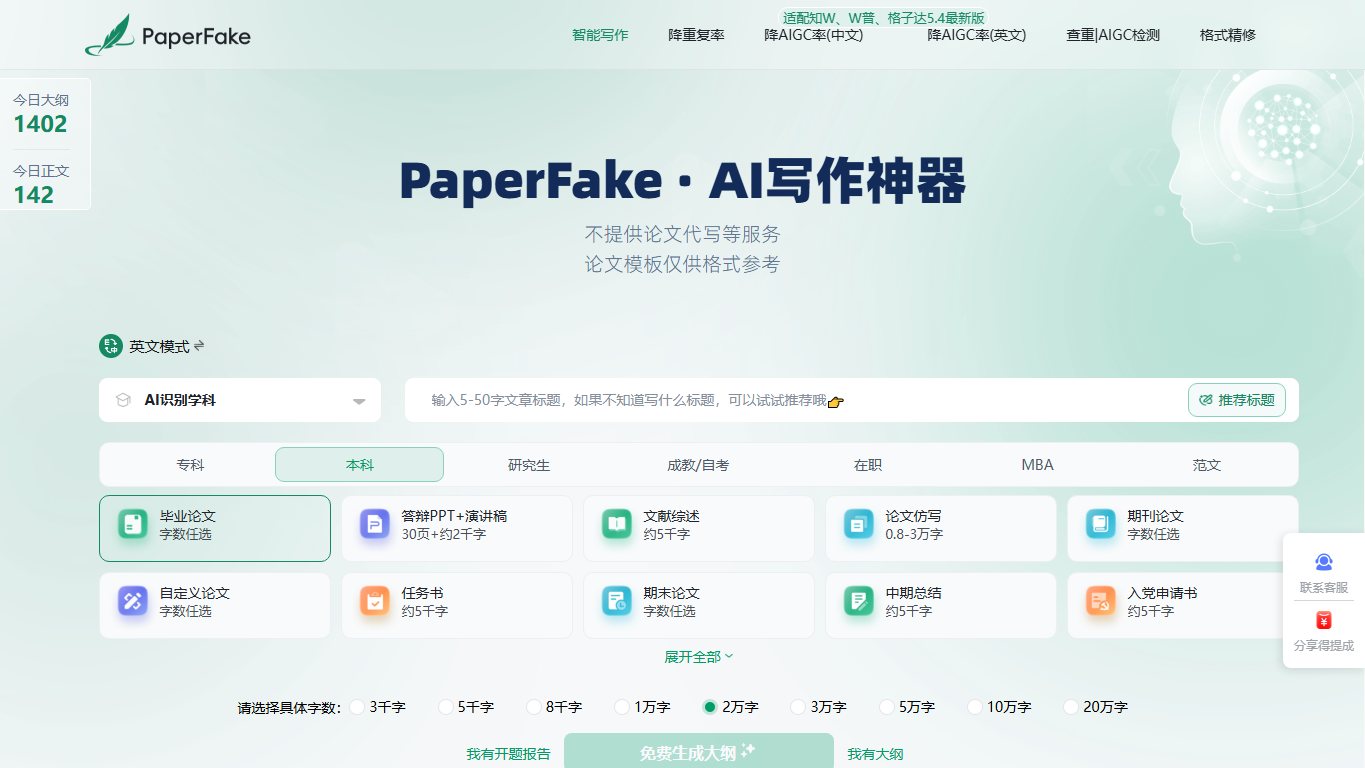Switch to the 成教/自考 tab
1365x768 pixels.
pos(698,465)
